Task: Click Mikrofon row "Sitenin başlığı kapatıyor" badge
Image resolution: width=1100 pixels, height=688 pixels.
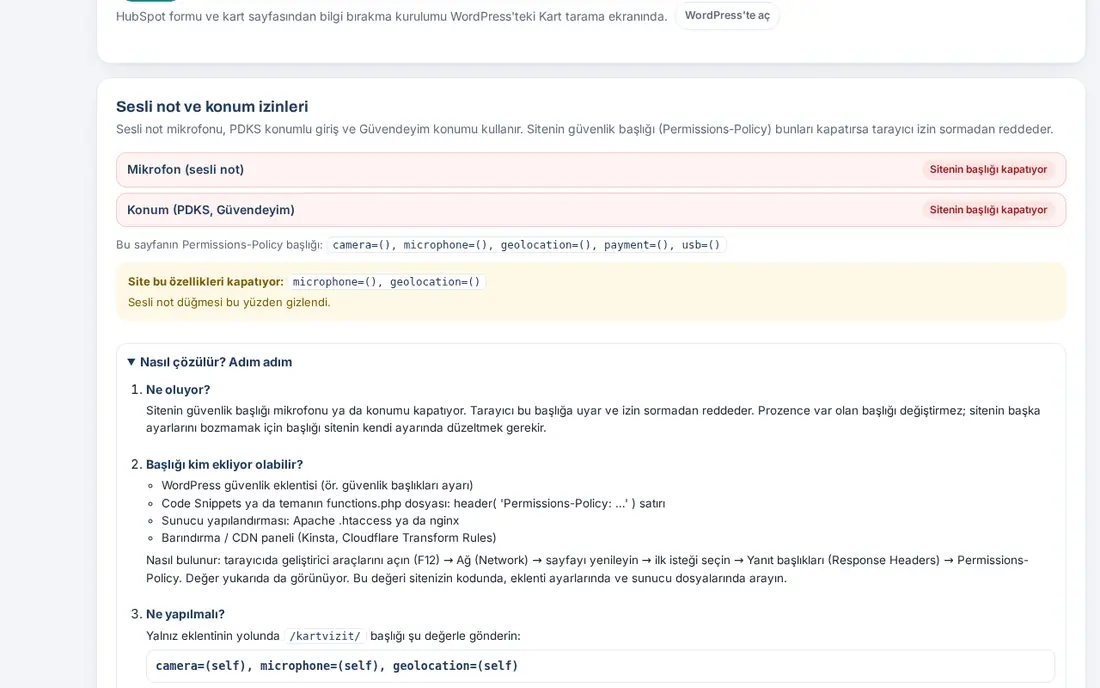Action: 988,170
